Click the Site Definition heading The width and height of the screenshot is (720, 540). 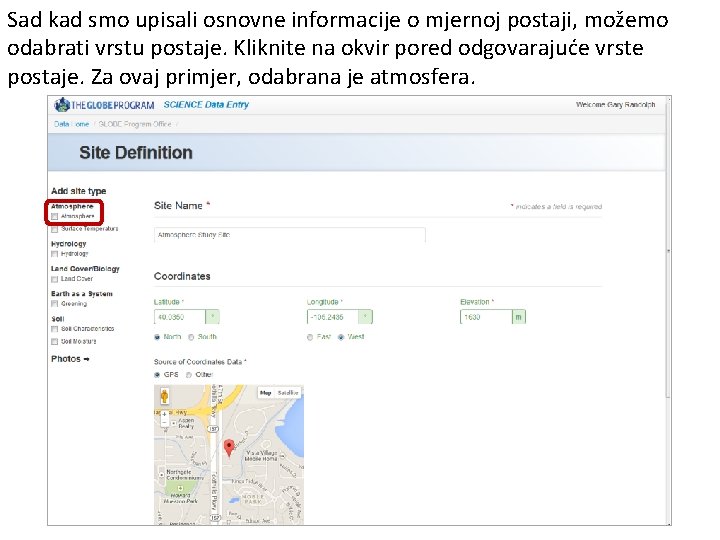click(x=136, y=153)
